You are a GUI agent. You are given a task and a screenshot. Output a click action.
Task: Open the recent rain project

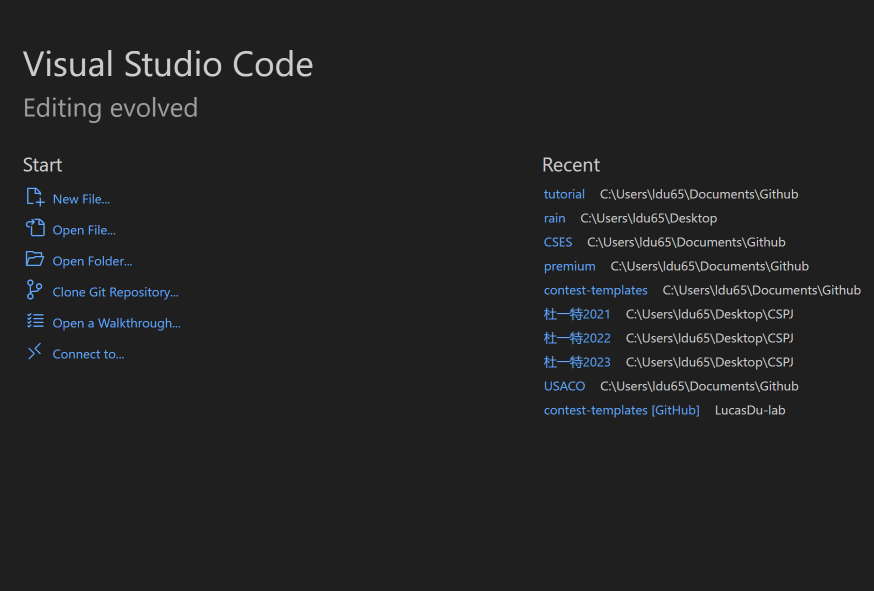pos(554,218)
